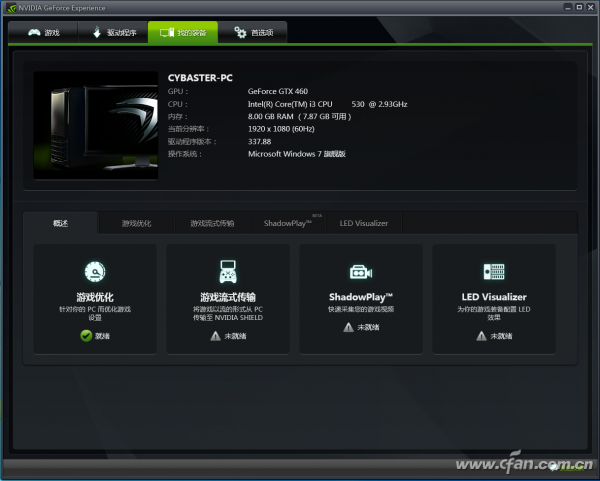Viewport: 600px width, 481px height.
Task: Open the 游戏流式传输 card title
Action: coord(228,297)
